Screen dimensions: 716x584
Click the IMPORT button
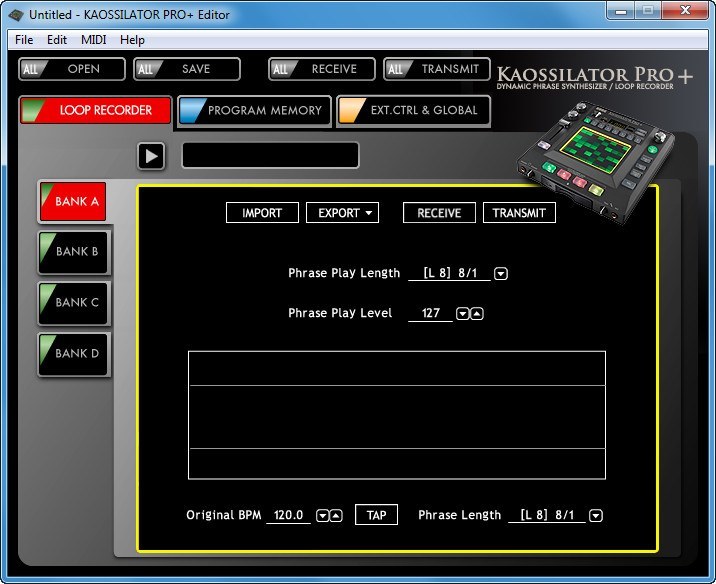pos(262,213)
